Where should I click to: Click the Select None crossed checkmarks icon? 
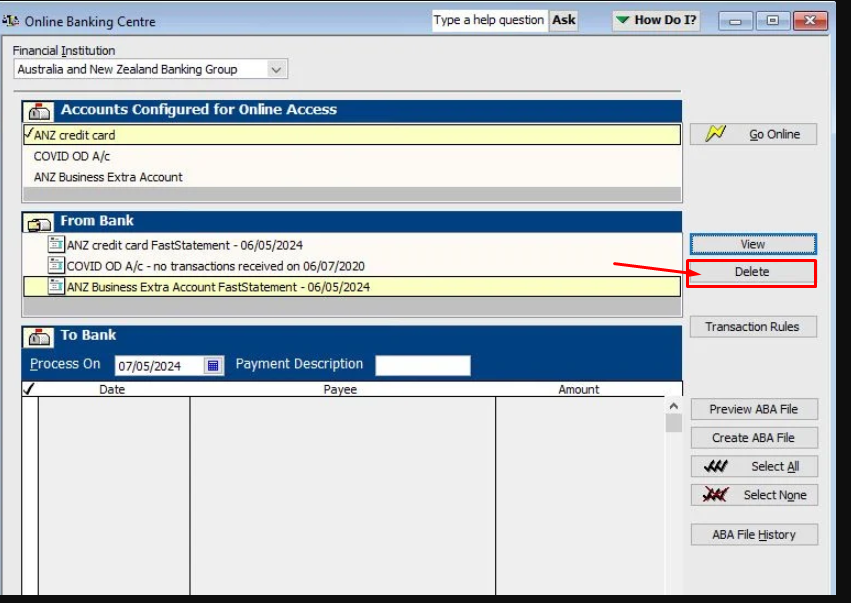[715, 494]
